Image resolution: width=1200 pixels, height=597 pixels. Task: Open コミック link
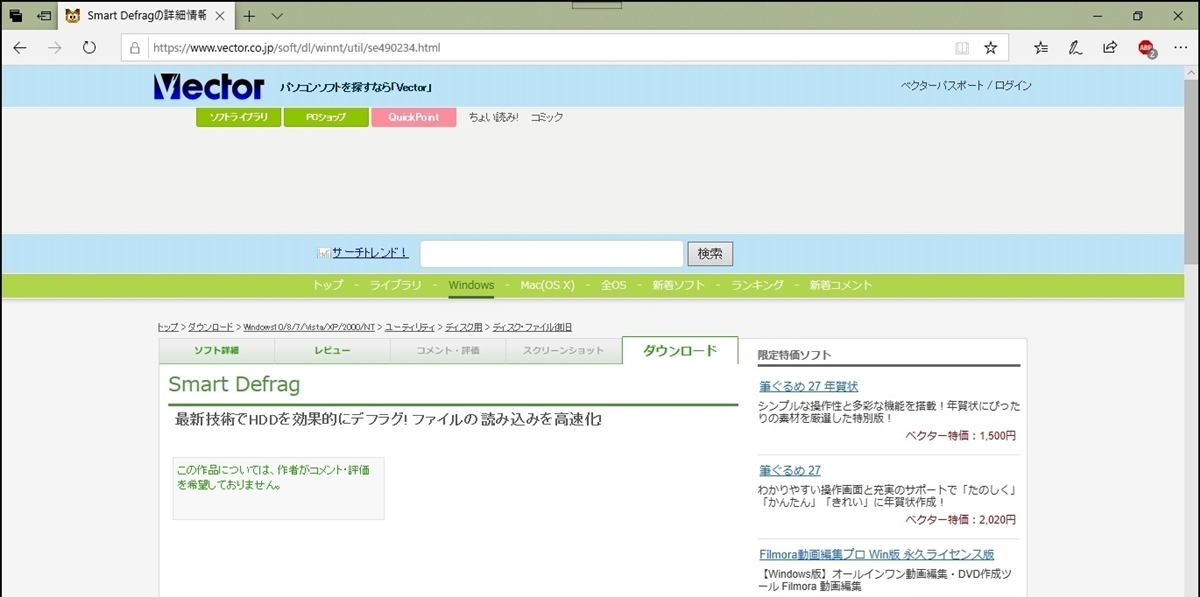click(547, 117)
